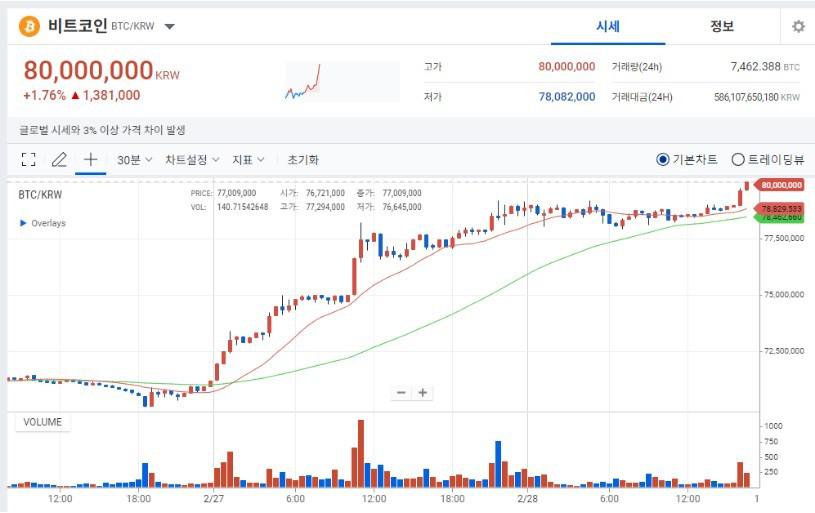The image size is (815, 513).
Task: Expand the 지표 indicators dropdown
Action: pyautogui.click(x=248, y=160)
